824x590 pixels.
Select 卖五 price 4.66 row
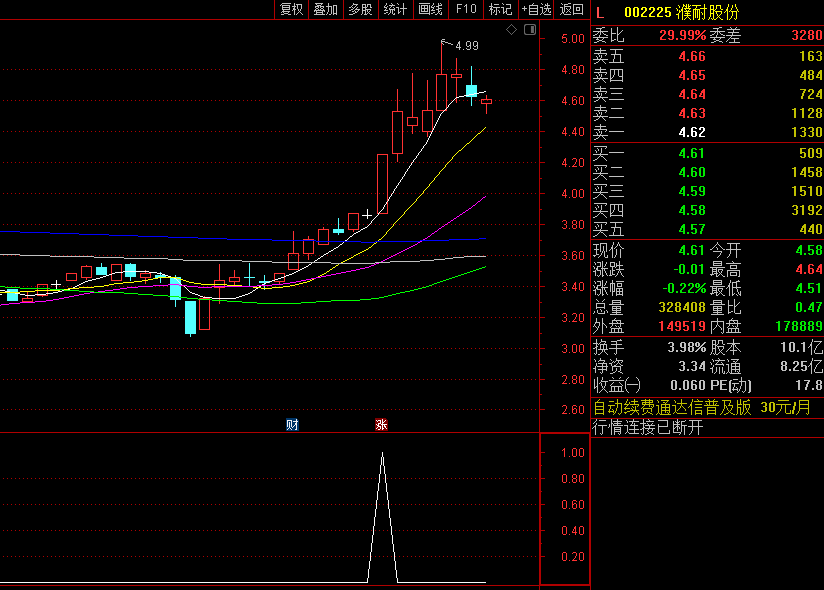tap(707, 56)
